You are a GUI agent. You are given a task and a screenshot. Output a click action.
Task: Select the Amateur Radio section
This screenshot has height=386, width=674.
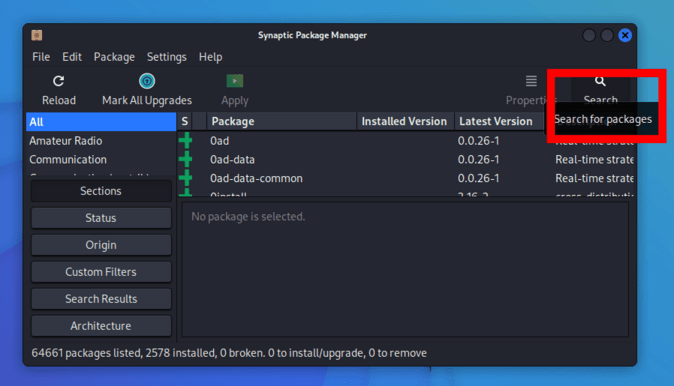101,141
